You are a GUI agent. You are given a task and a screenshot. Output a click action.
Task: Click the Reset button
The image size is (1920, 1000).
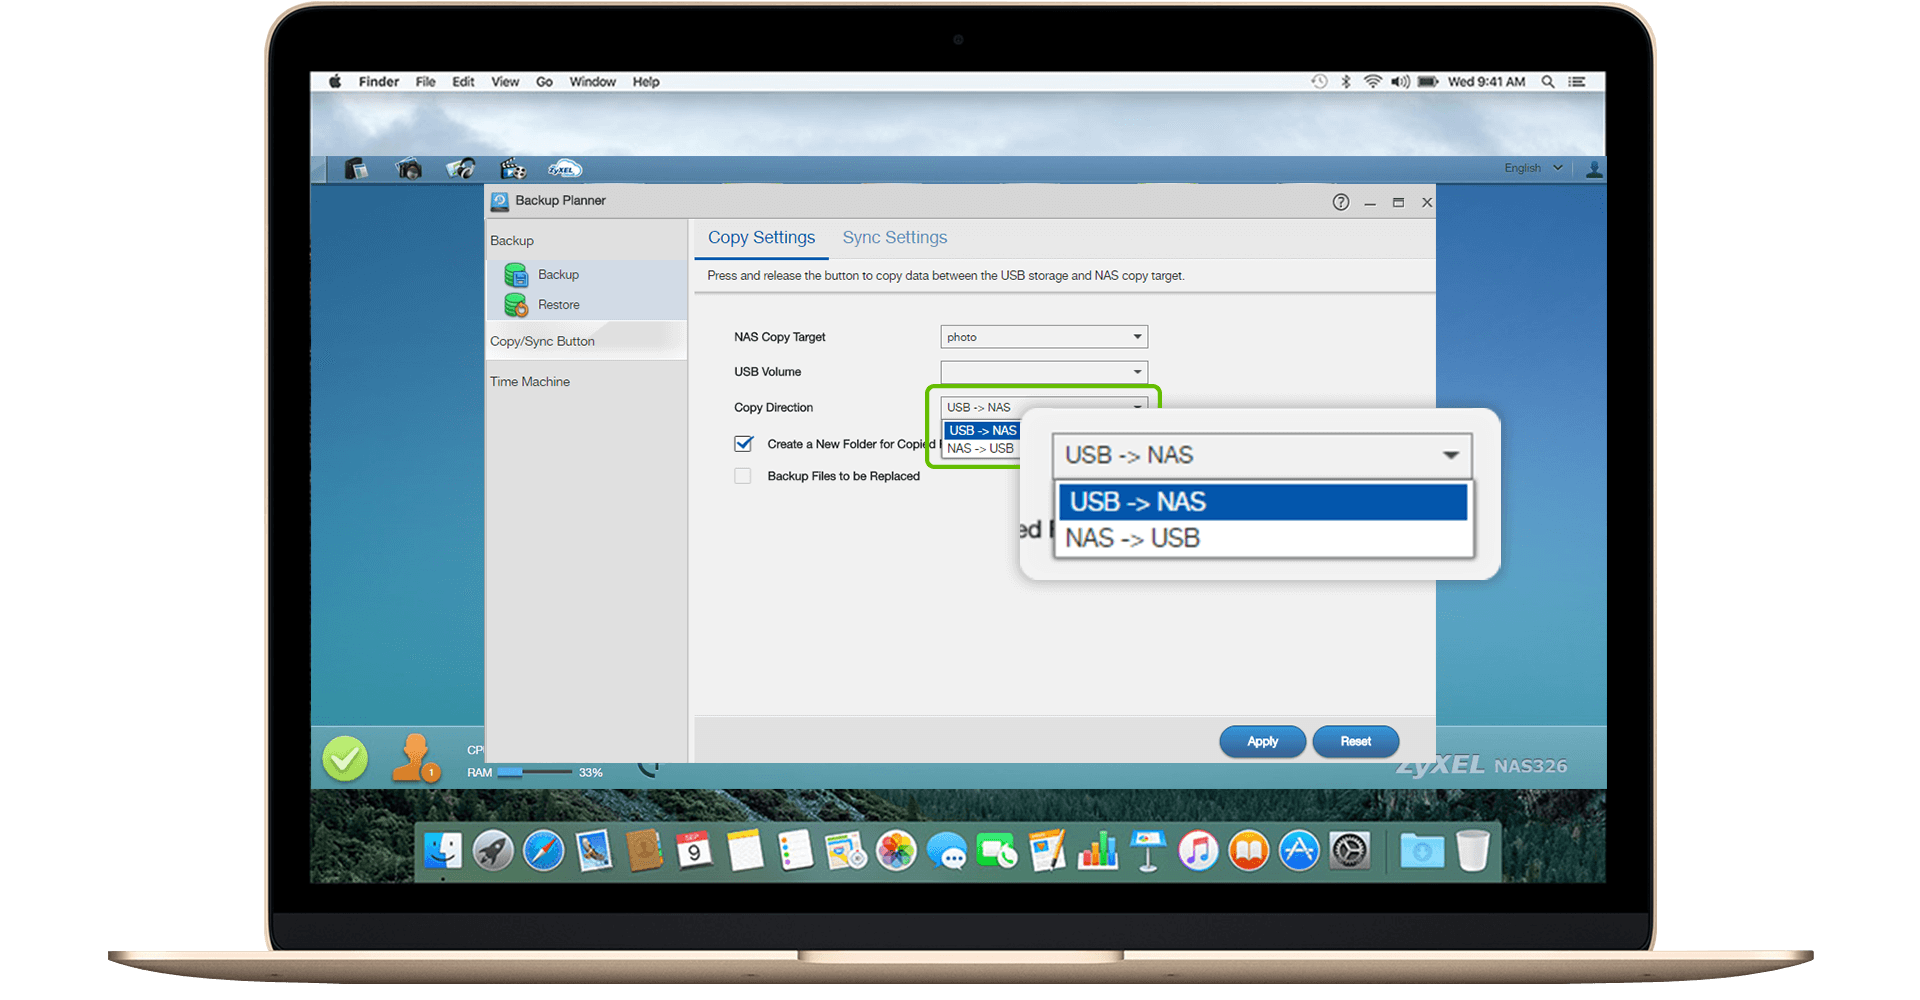tap(1355, 741)
